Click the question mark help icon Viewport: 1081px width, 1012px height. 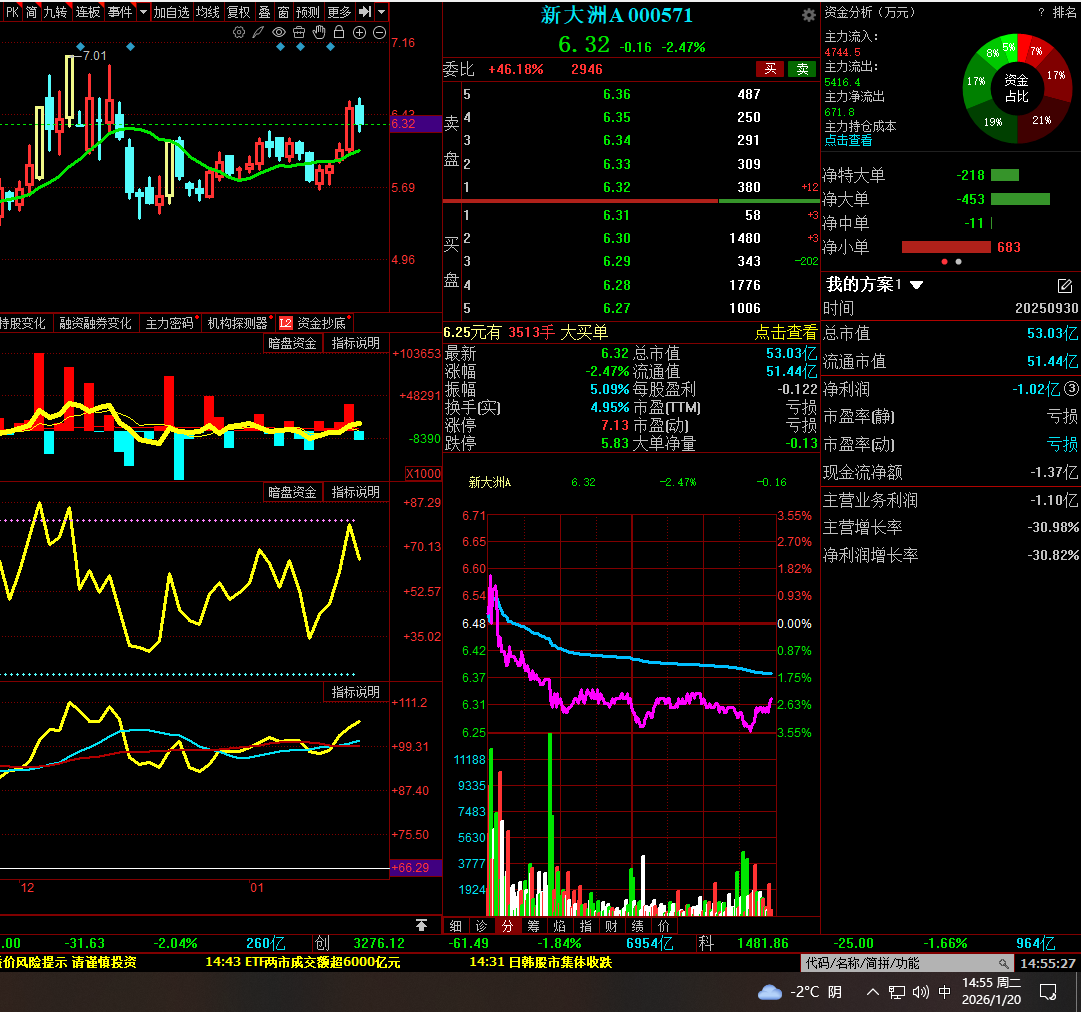(1041, 12)
